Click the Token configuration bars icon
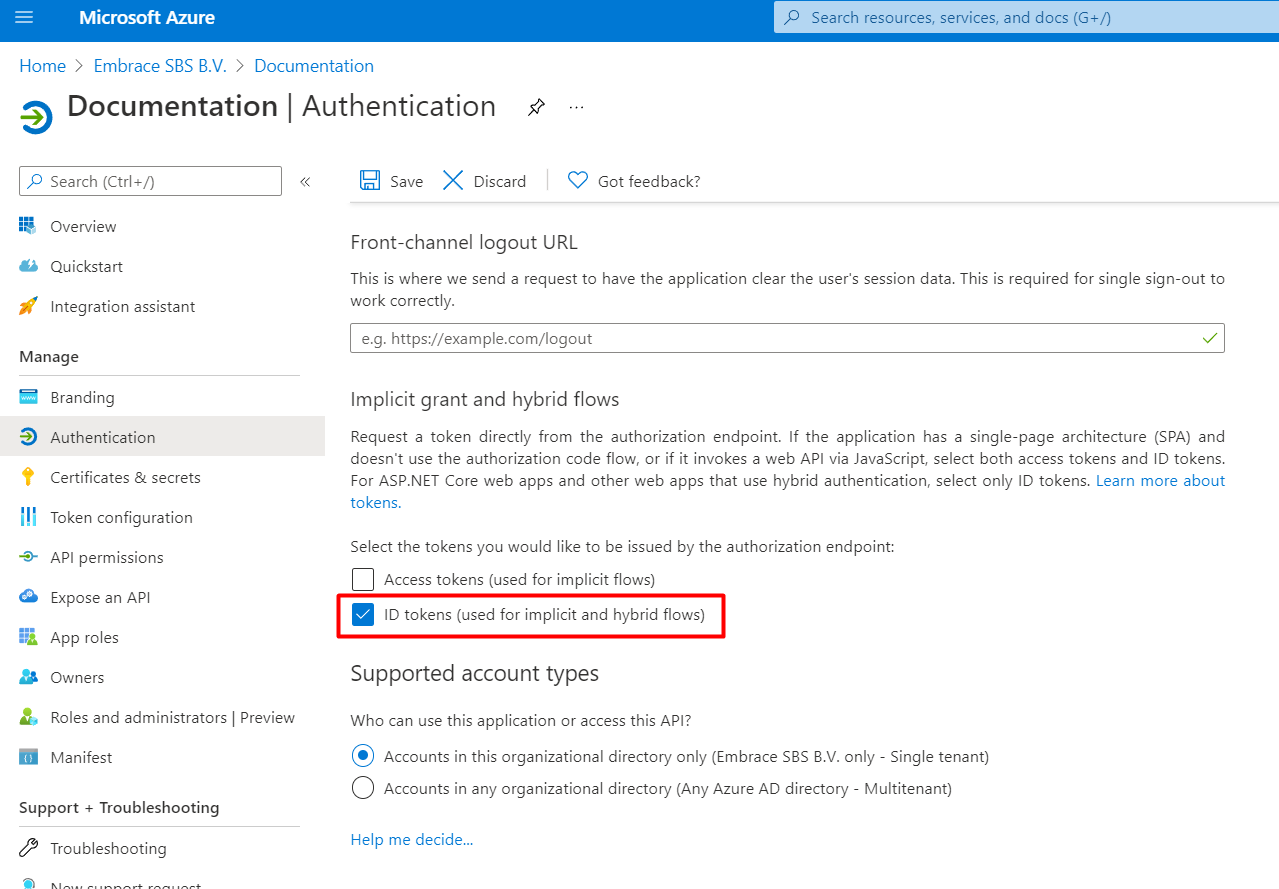Screen dimensions: 1279x889 coord(29,517)
